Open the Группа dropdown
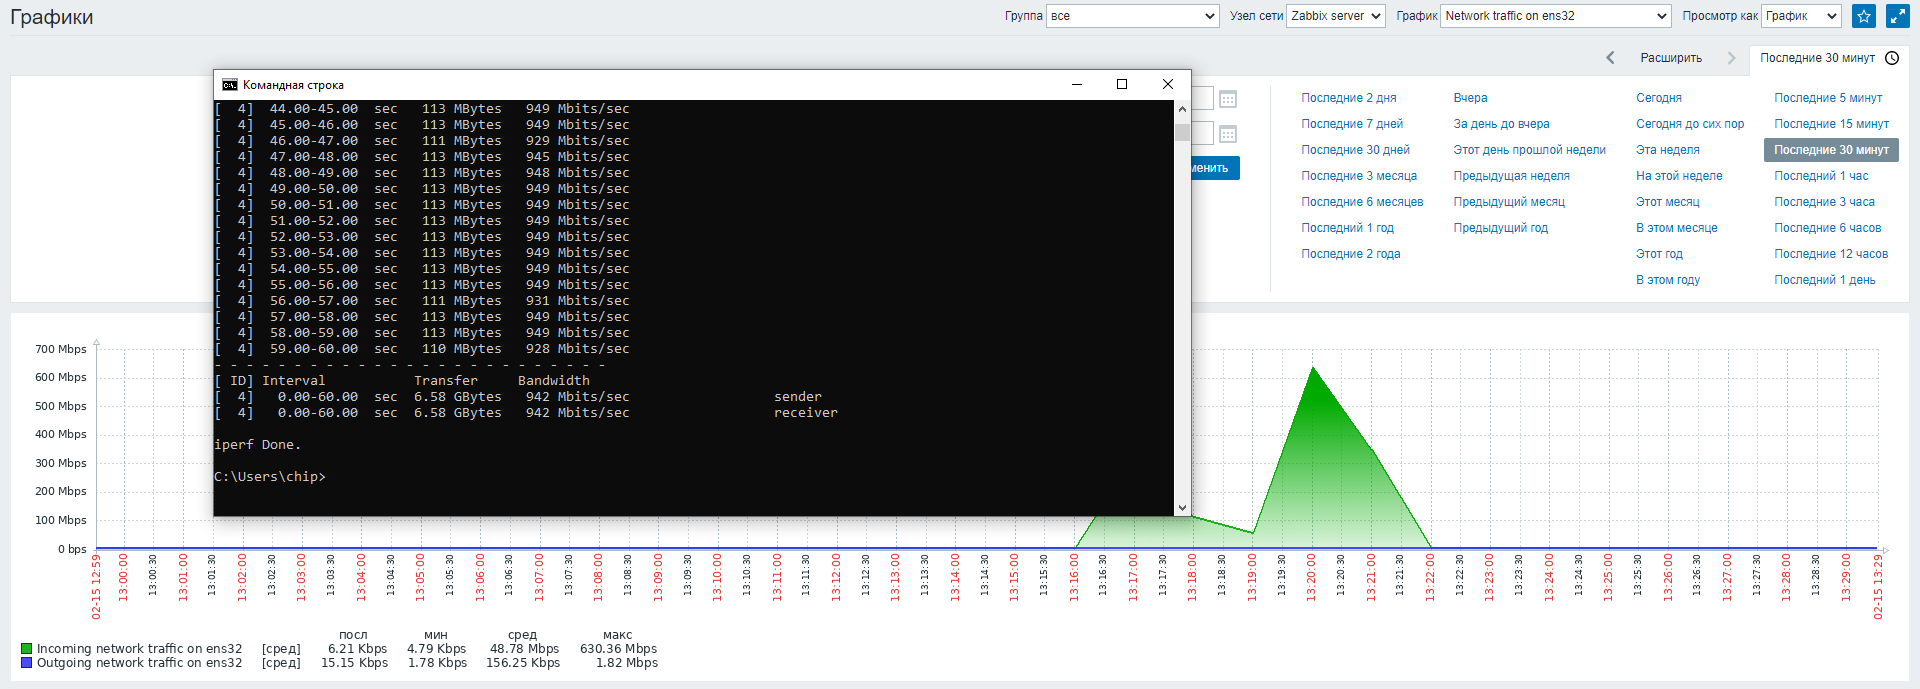 [1132, 16]
